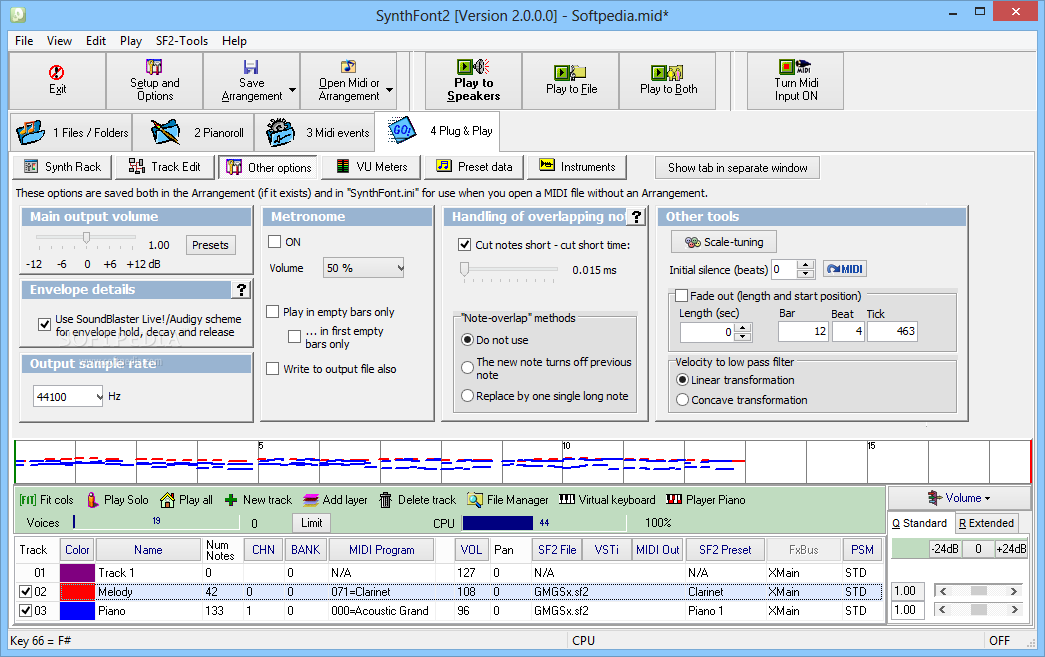This screenshot has width=1045, height=657.
Task: Switch to 1 Files / Folders tab
Action: (71, 133)
